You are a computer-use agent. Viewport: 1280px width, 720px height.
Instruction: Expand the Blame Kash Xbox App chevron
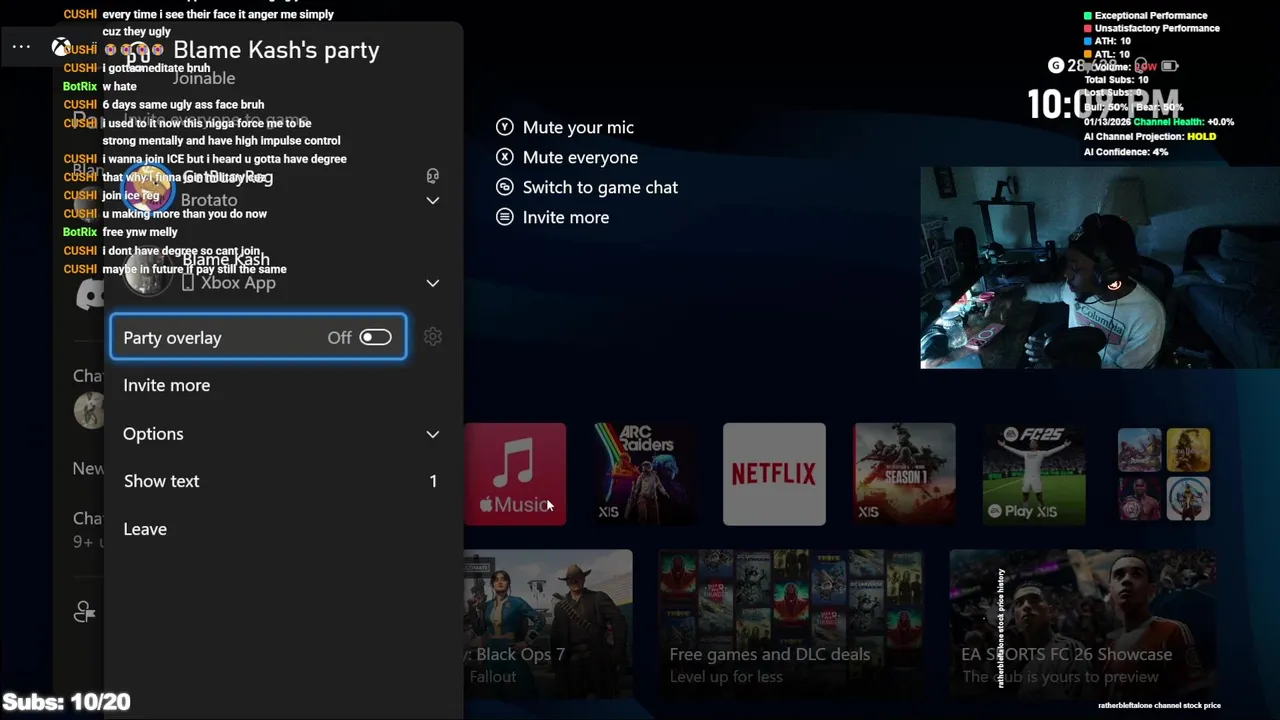point(433,283)
